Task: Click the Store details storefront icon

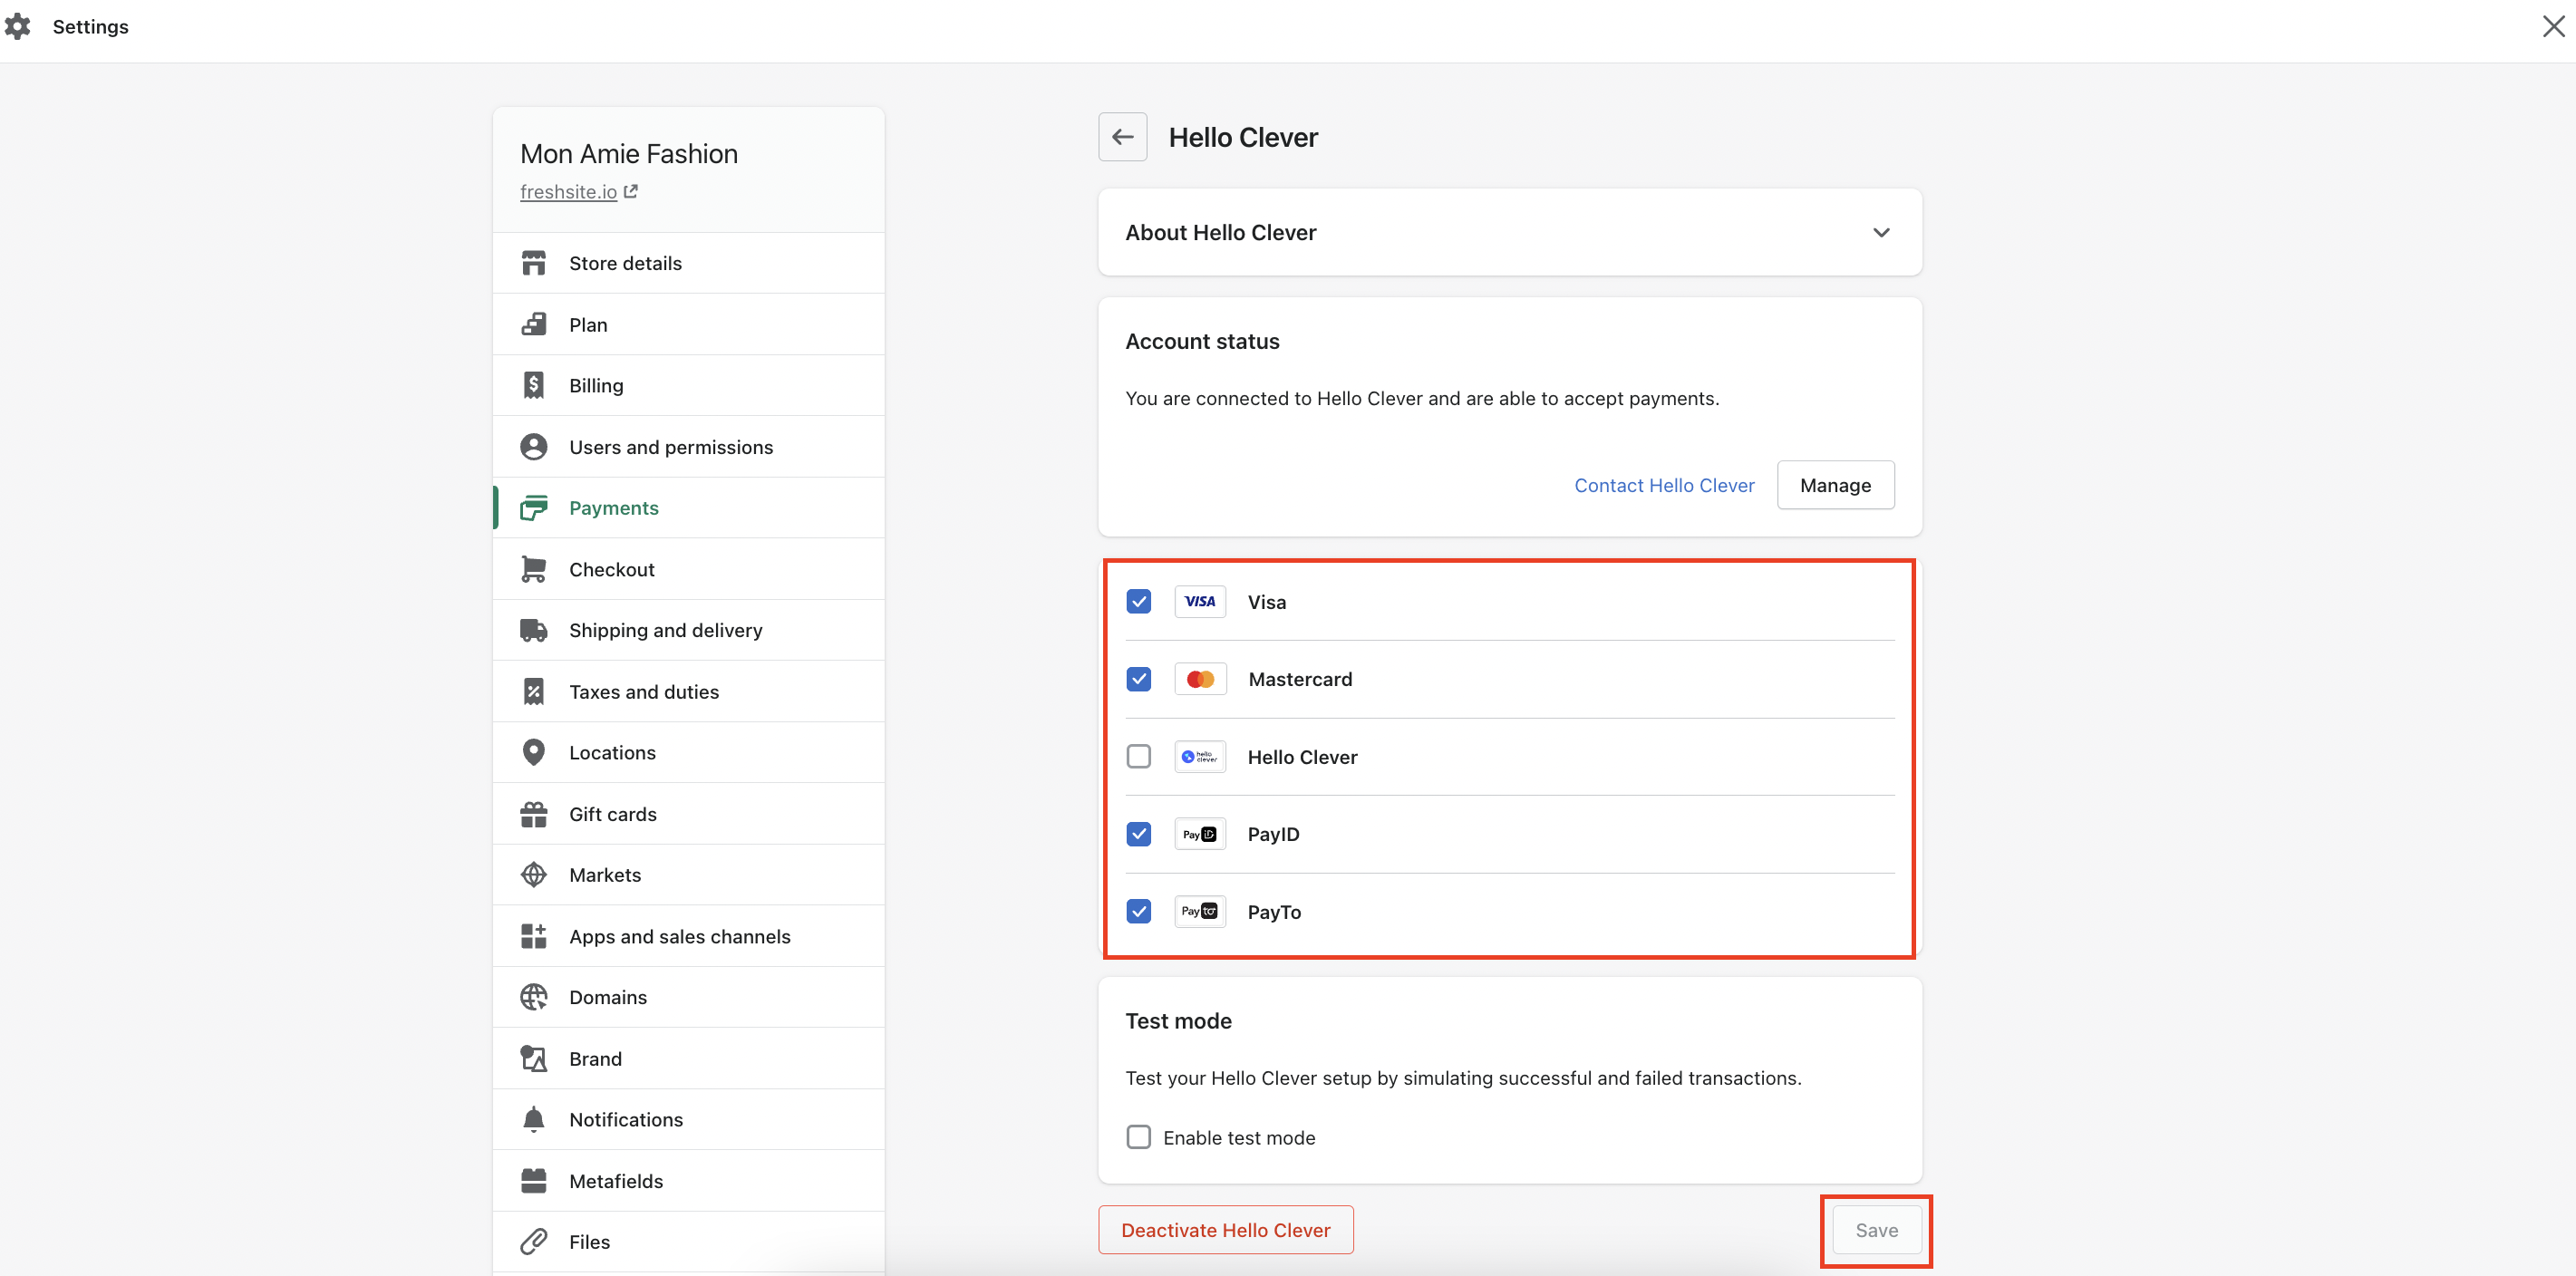Action: (x=533, y=263)
